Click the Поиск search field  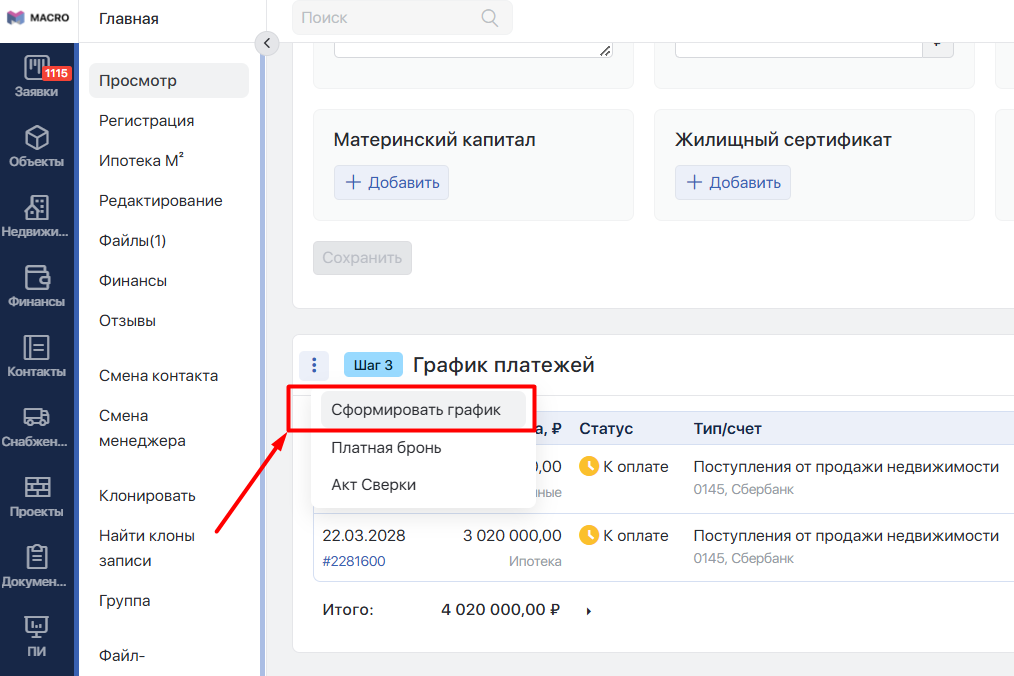tap(402, 17)
